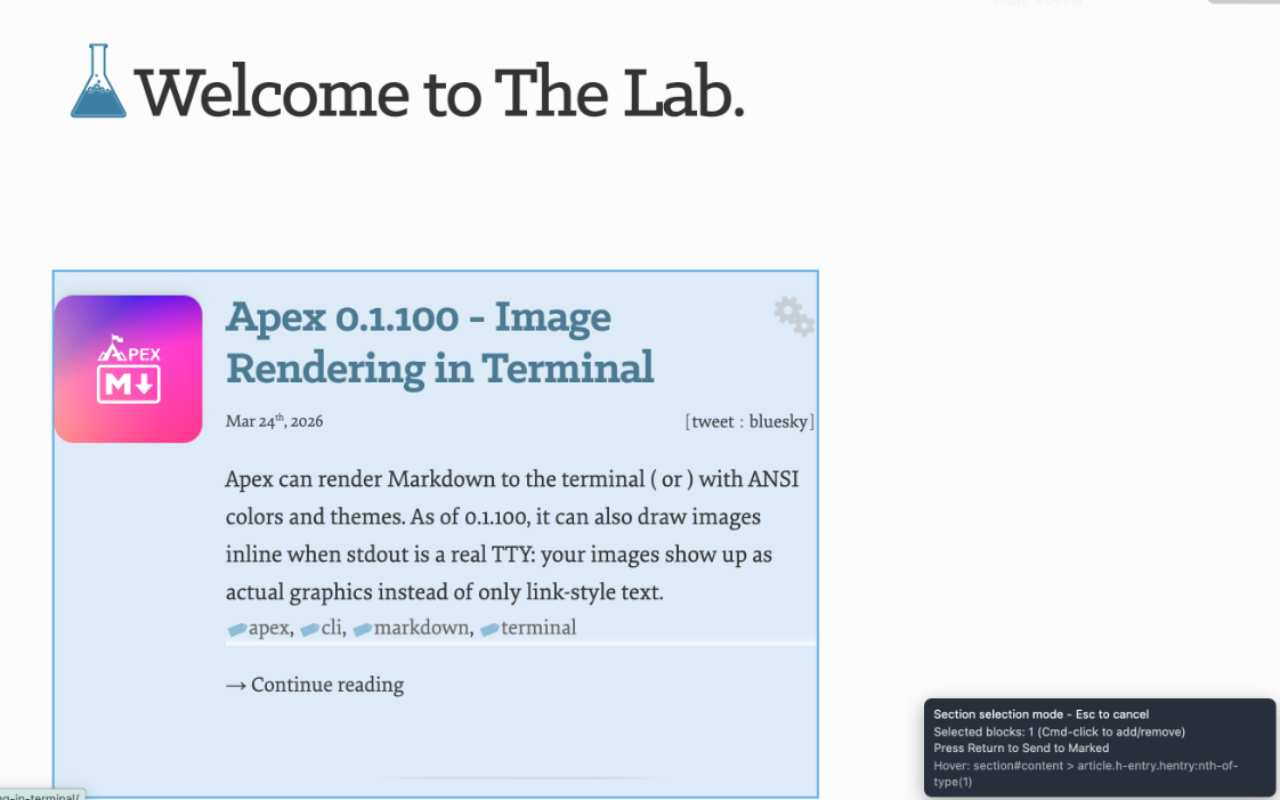Open the Apex 0.1.100 article title
The image size is (1280, 800).
[x=439, y=342]
